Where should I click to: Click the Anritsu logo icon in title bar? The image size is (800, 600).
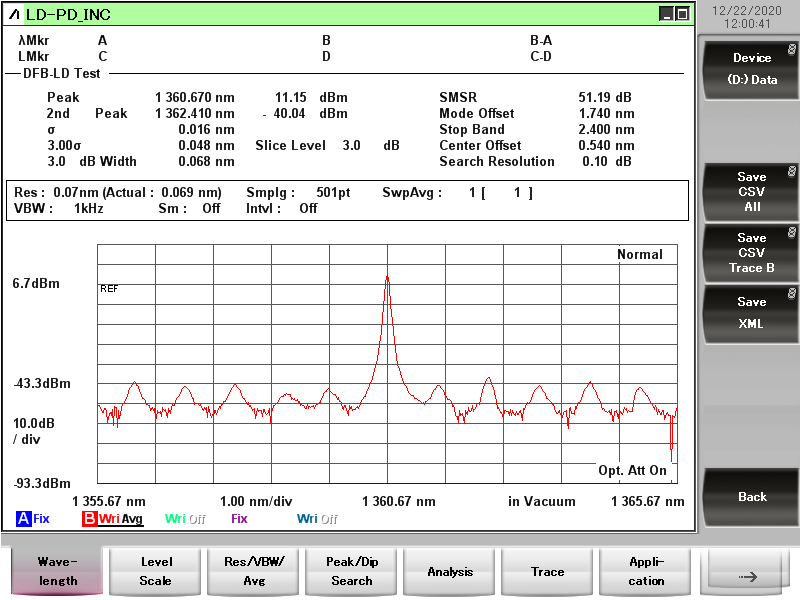[x=14, y=14]
